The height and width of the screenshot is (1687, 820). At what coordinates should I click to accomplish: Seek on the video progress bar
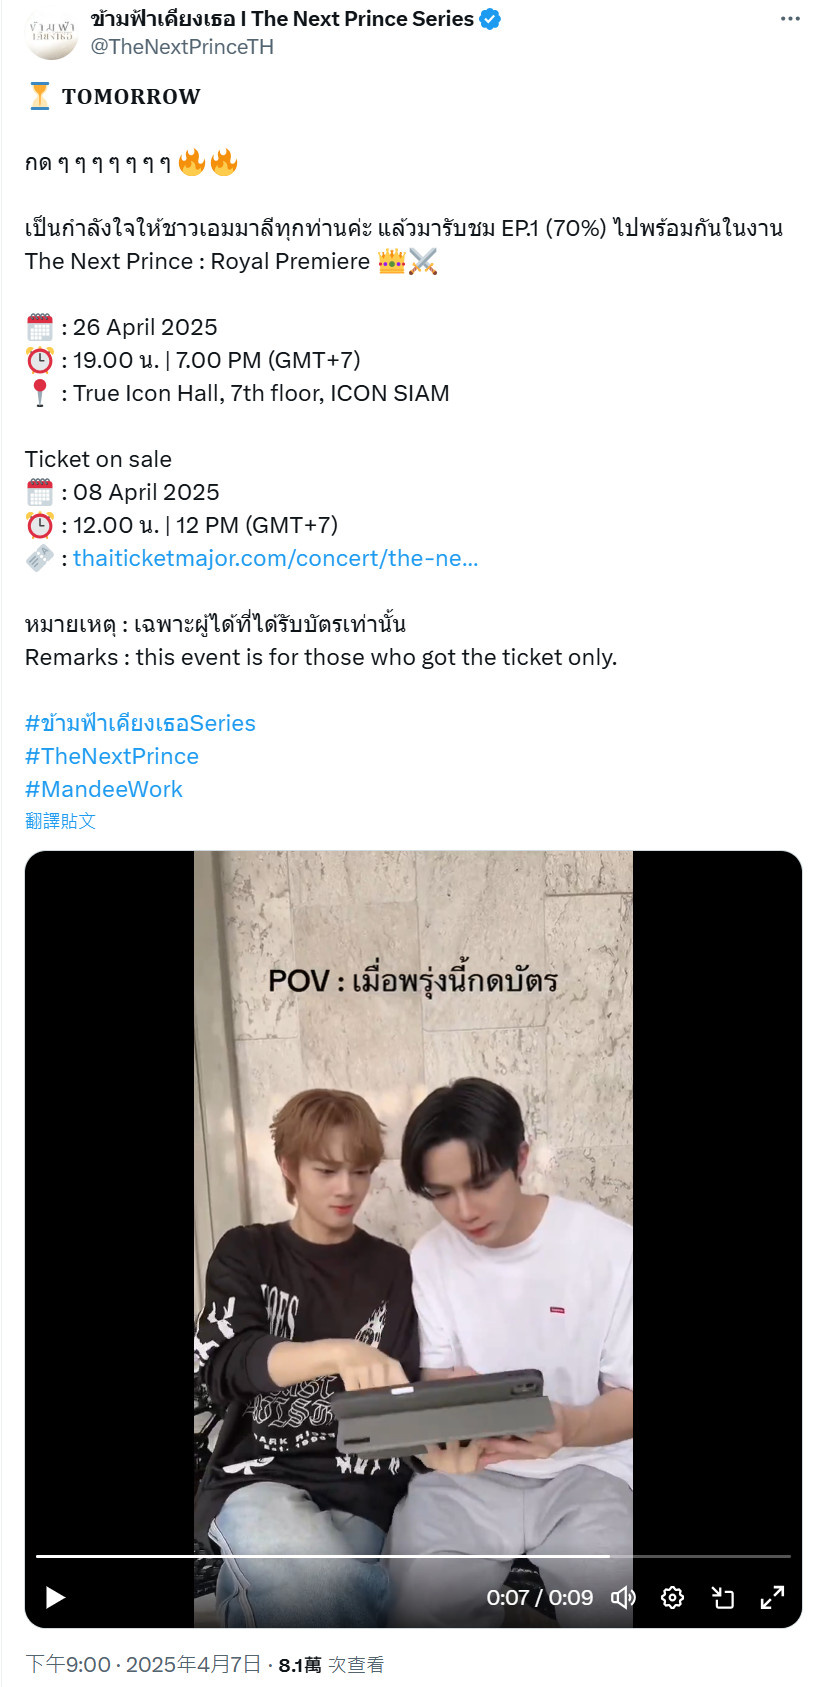pos(413,1556)
